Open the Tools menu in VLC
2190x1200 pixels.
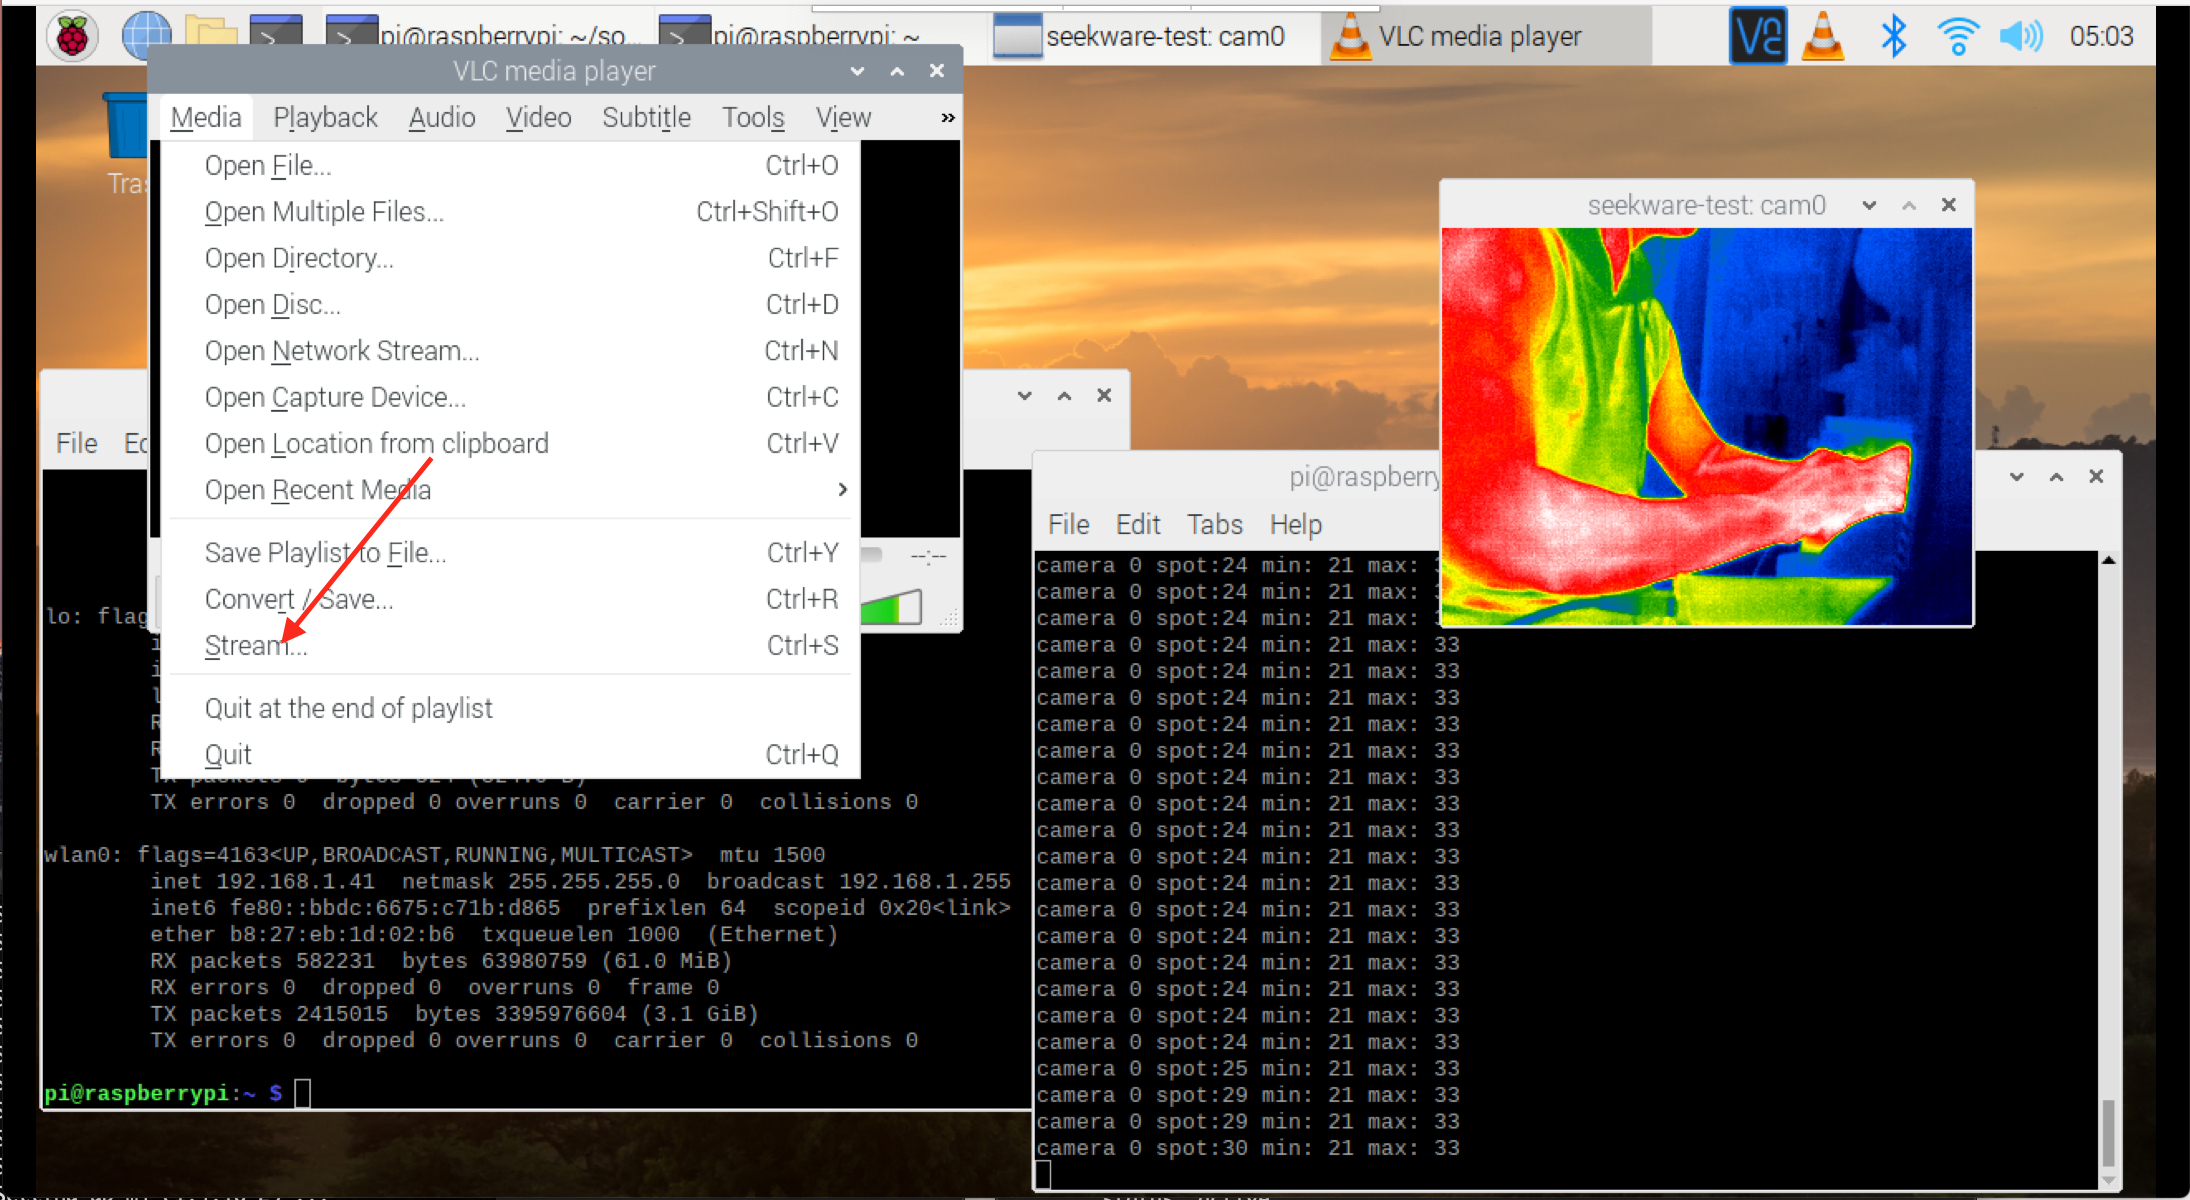point(753,117)
